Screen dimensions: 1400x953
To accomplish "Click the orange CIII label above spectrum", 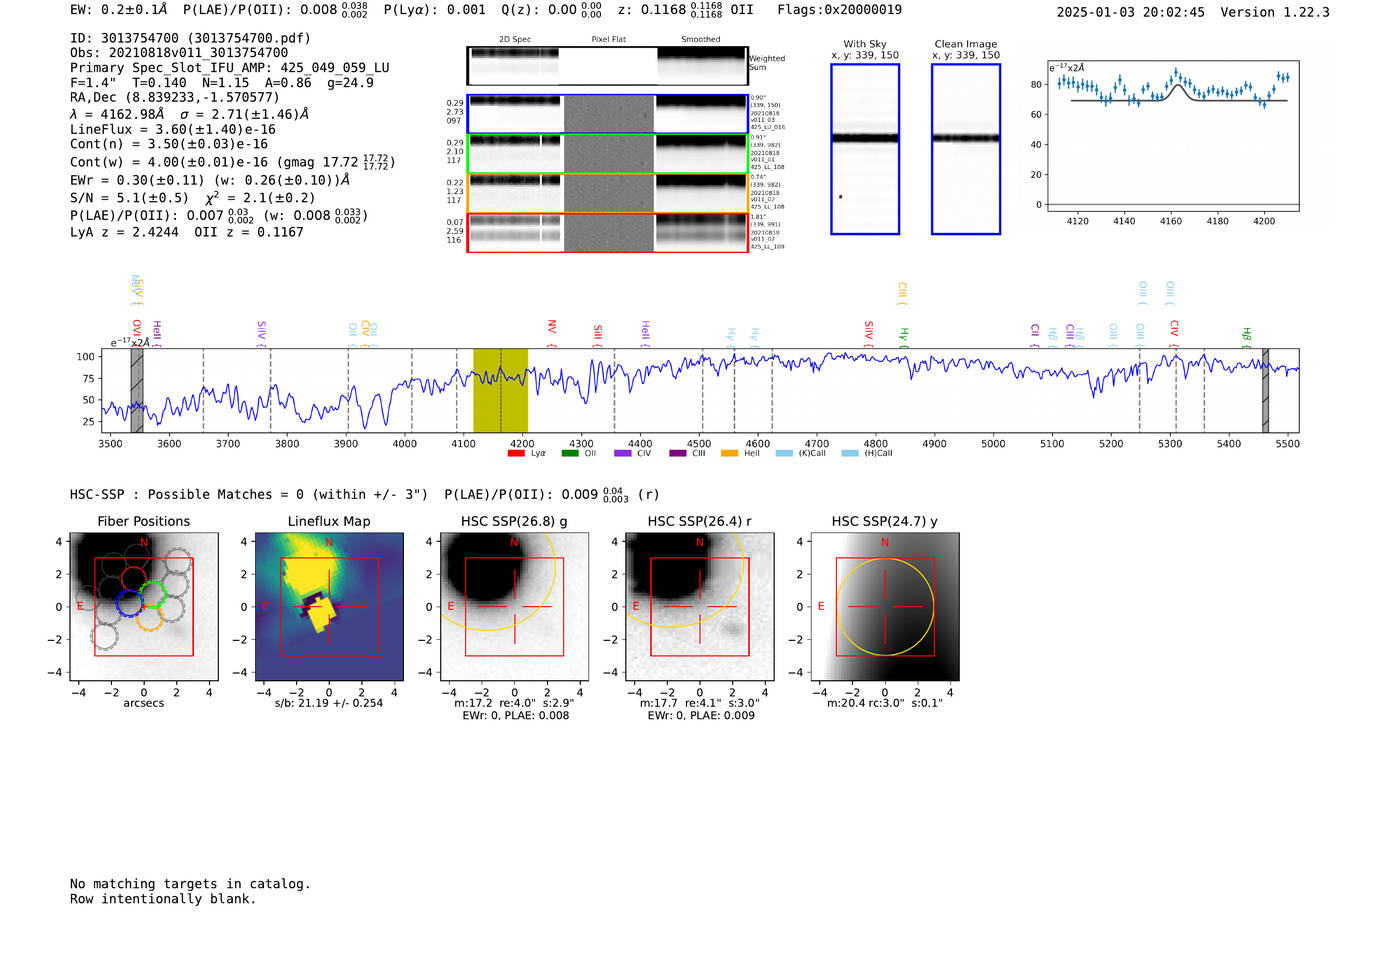I will [x=902, y=292].
